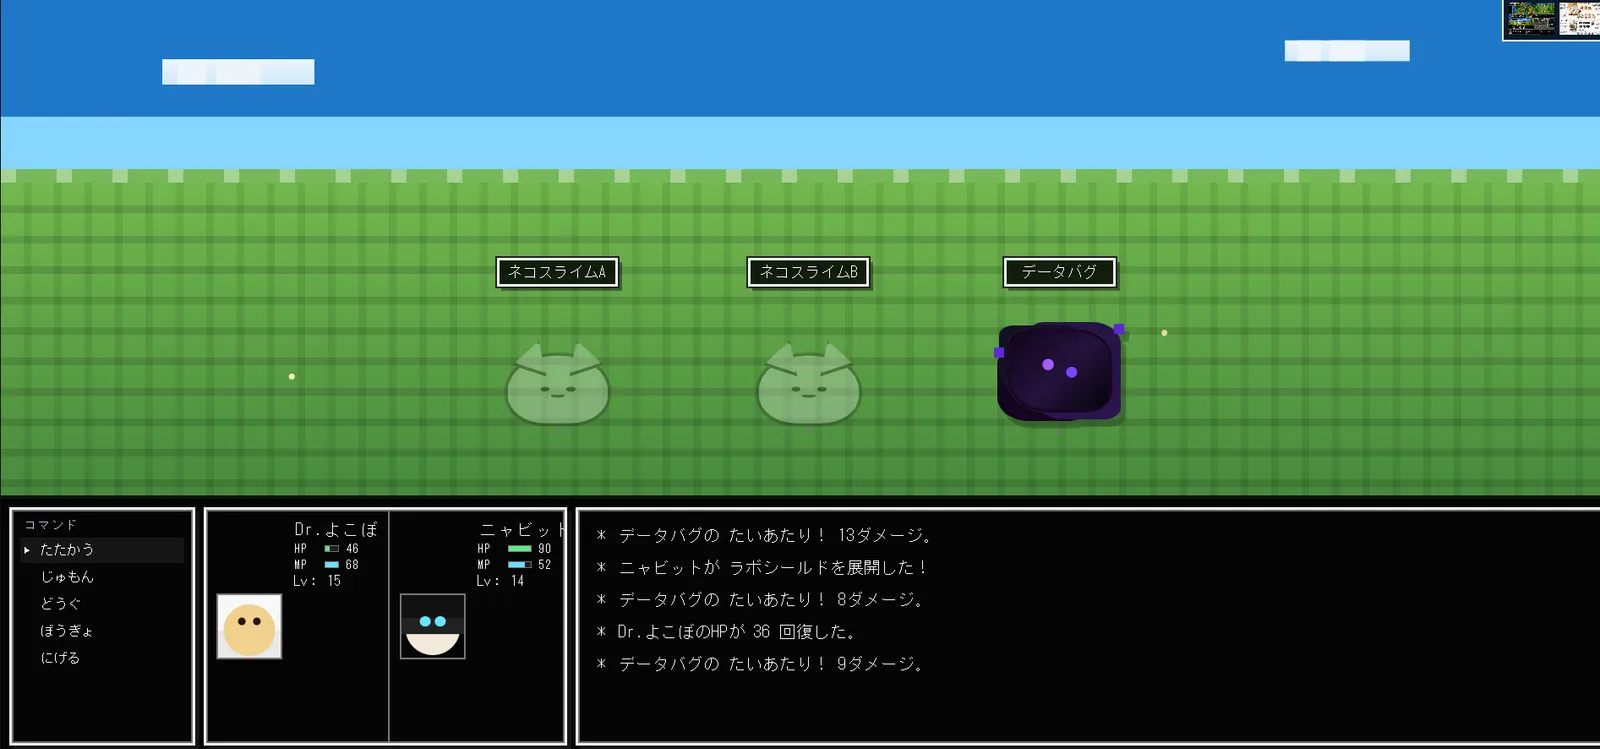Click the ネコスライムB name label
The image size is (1600, 749).
(x=808, y=272)
